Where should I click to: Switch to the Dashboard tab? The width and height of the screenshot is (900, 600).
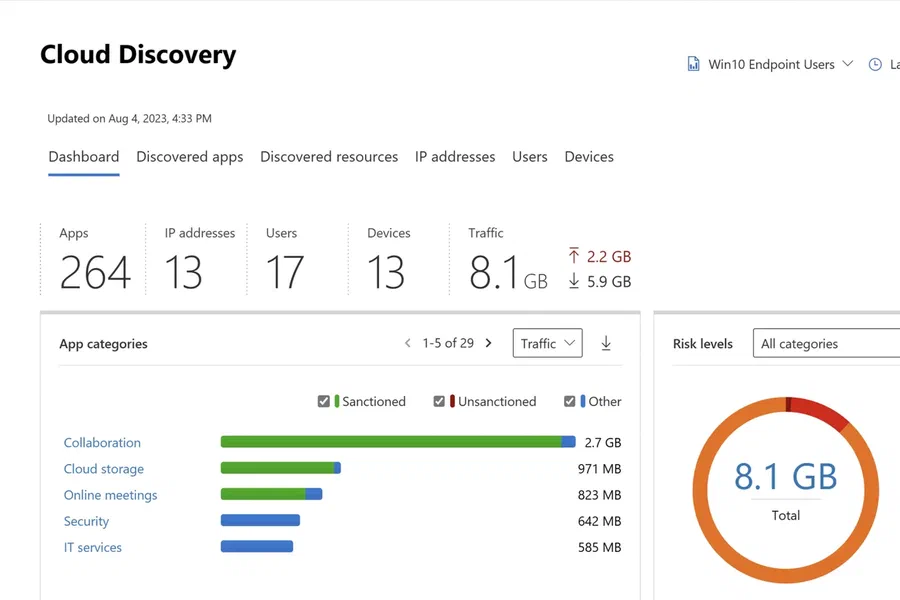pyautogui.click(x=84, y=157)
